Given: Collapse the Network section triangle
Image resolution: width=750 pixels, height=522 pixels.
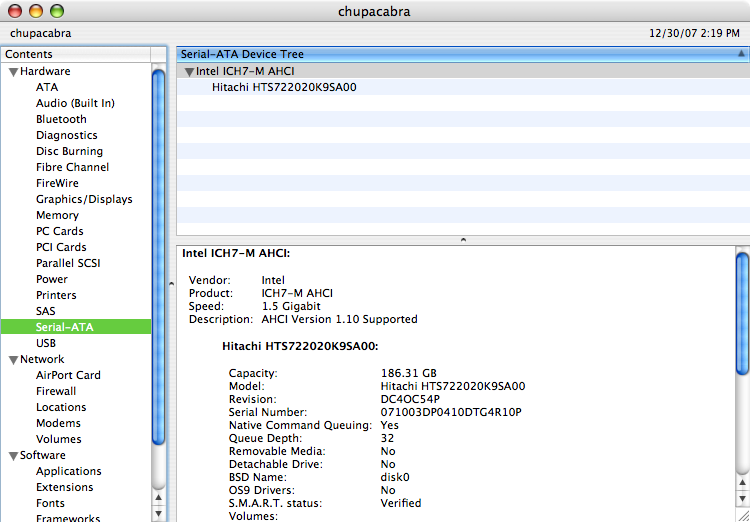Looking at the screenshot, I should click(x=13, y=360).
